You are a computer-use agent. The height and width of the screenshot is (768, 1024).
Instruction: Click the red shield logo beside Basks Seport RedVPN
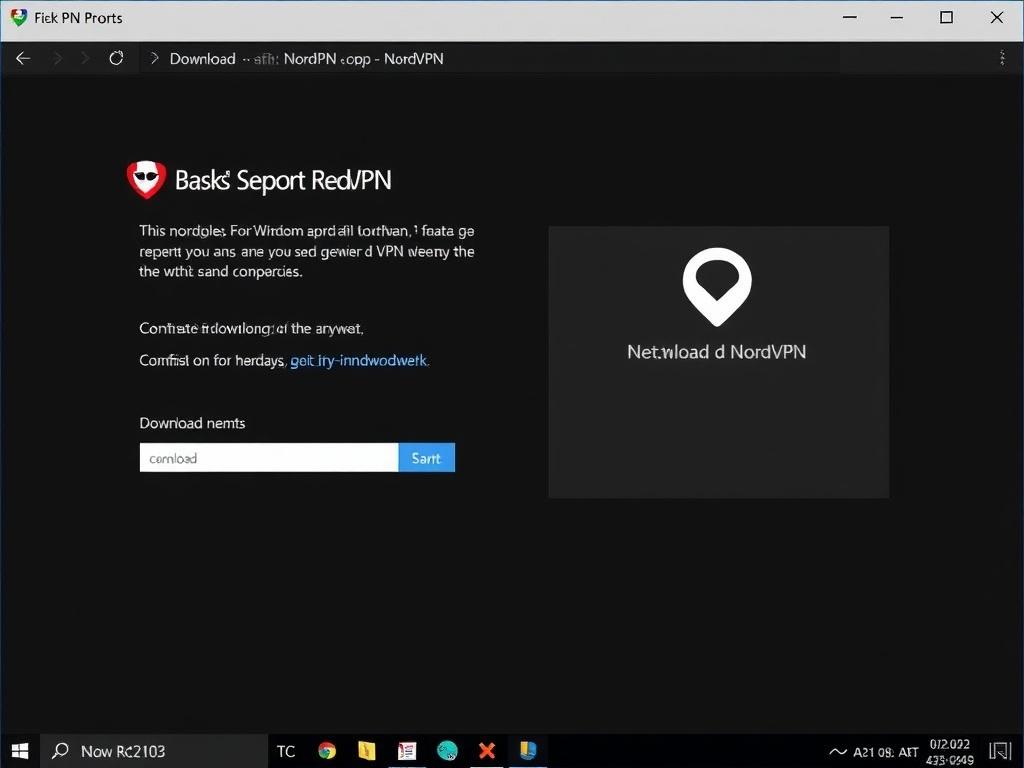pos(146,180)
